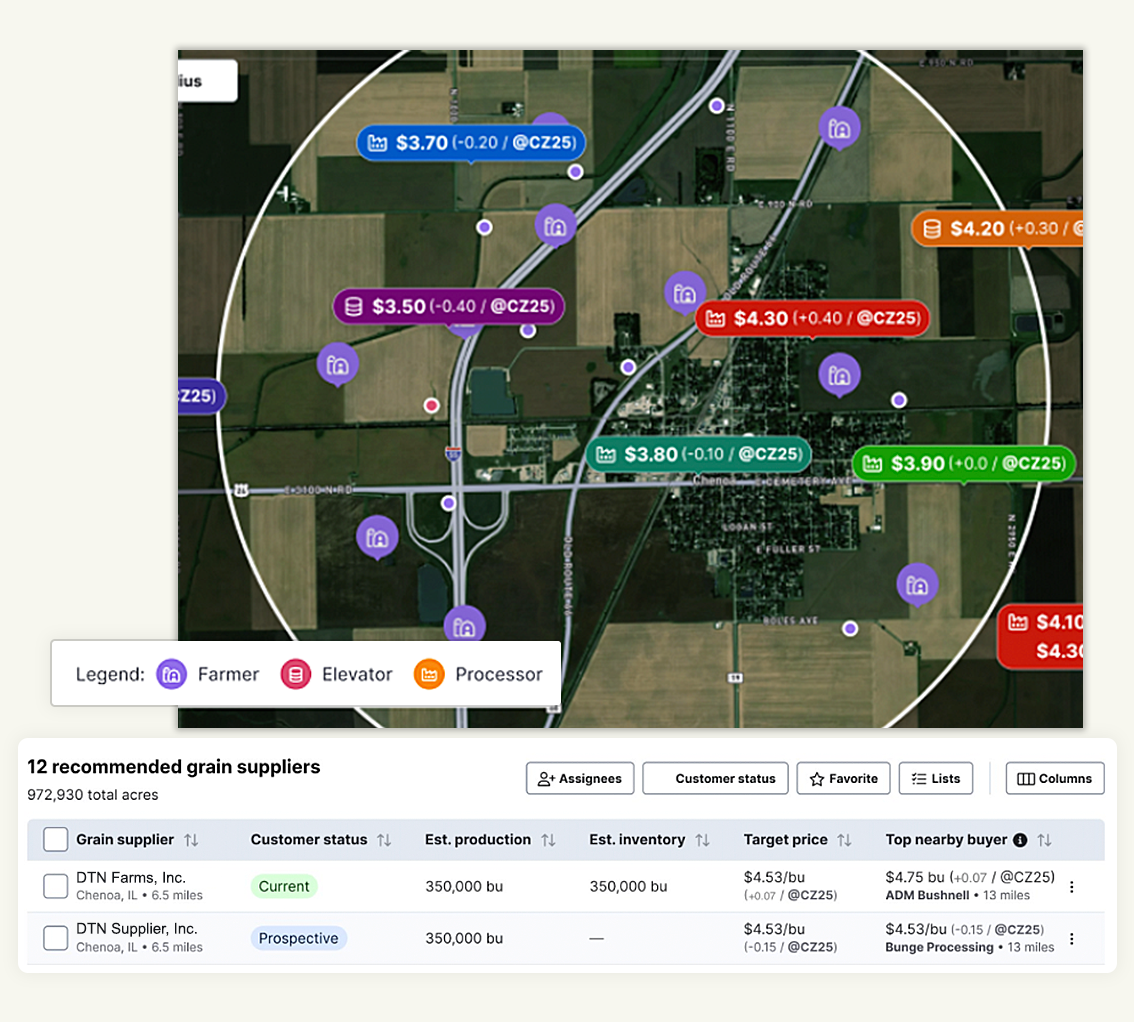Select the $3.80 teal price marker
The width and height of the screenshot is (1134, 1022).
(698, 455)
